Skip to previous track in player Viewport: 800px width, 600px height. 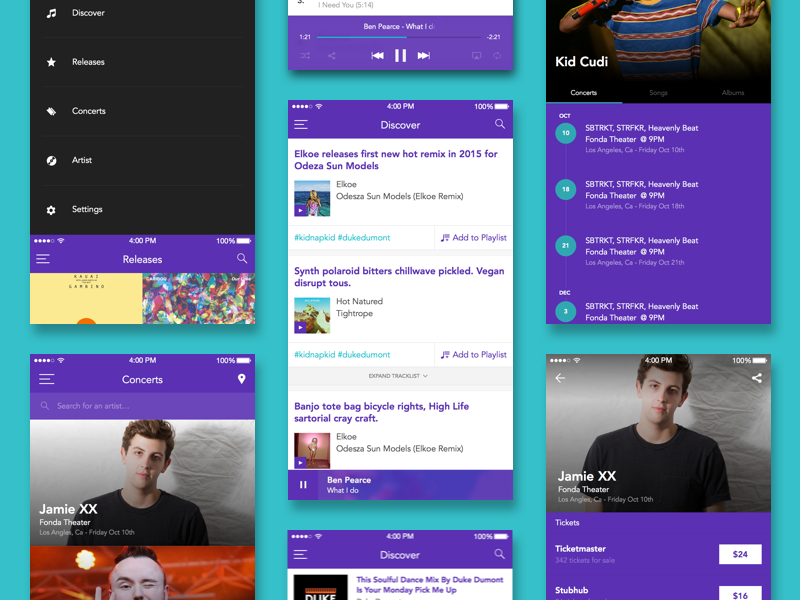[x=377, y=56]
